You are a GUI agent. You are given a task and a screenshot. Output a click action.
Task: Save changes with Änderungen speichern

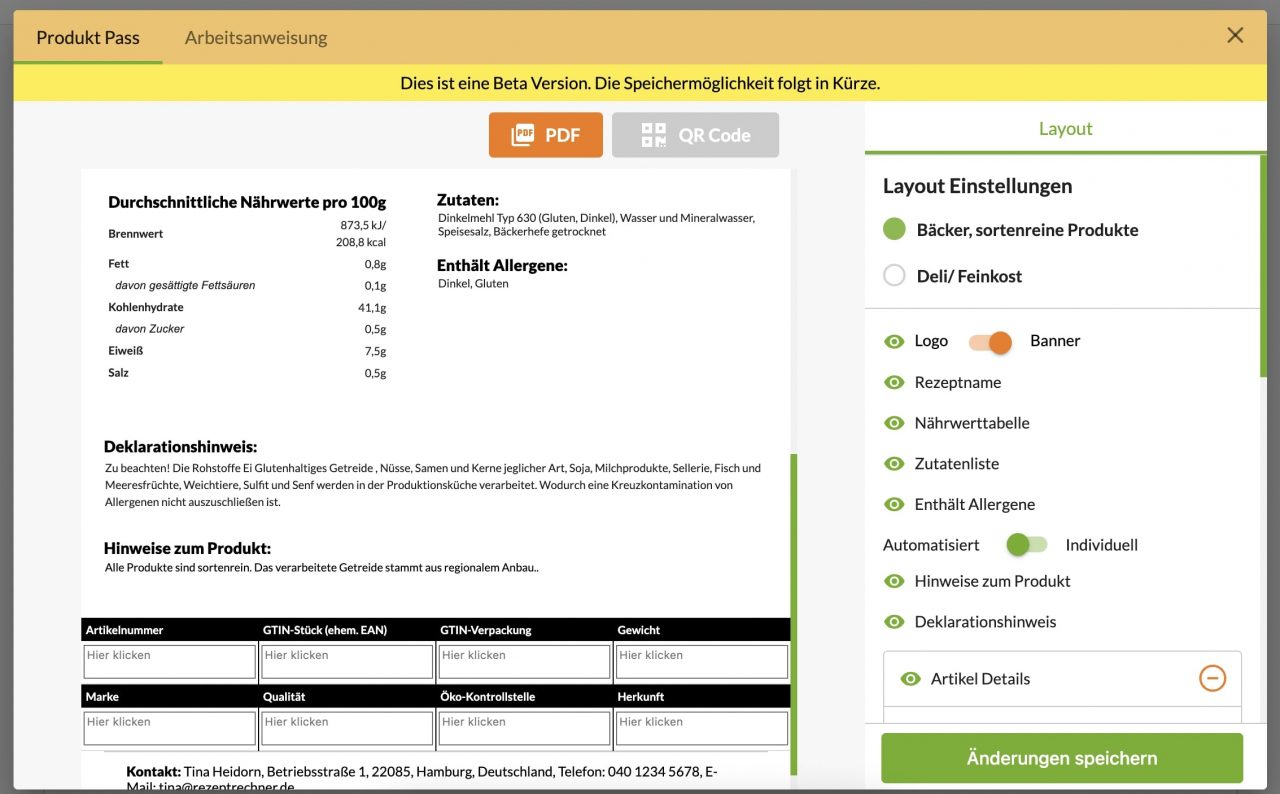pos(1060,757)
